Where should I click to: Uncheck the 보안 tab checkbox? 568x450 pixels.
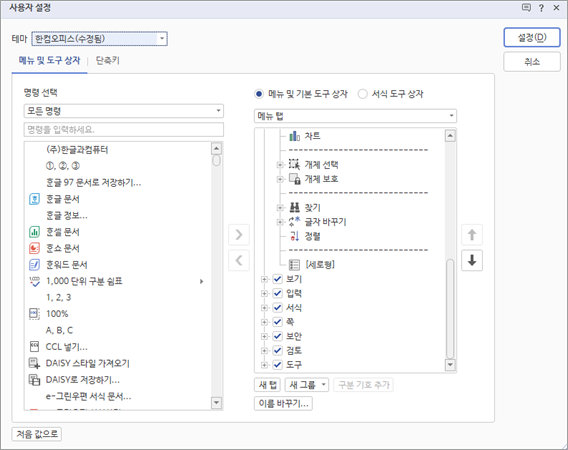(277, 336)
